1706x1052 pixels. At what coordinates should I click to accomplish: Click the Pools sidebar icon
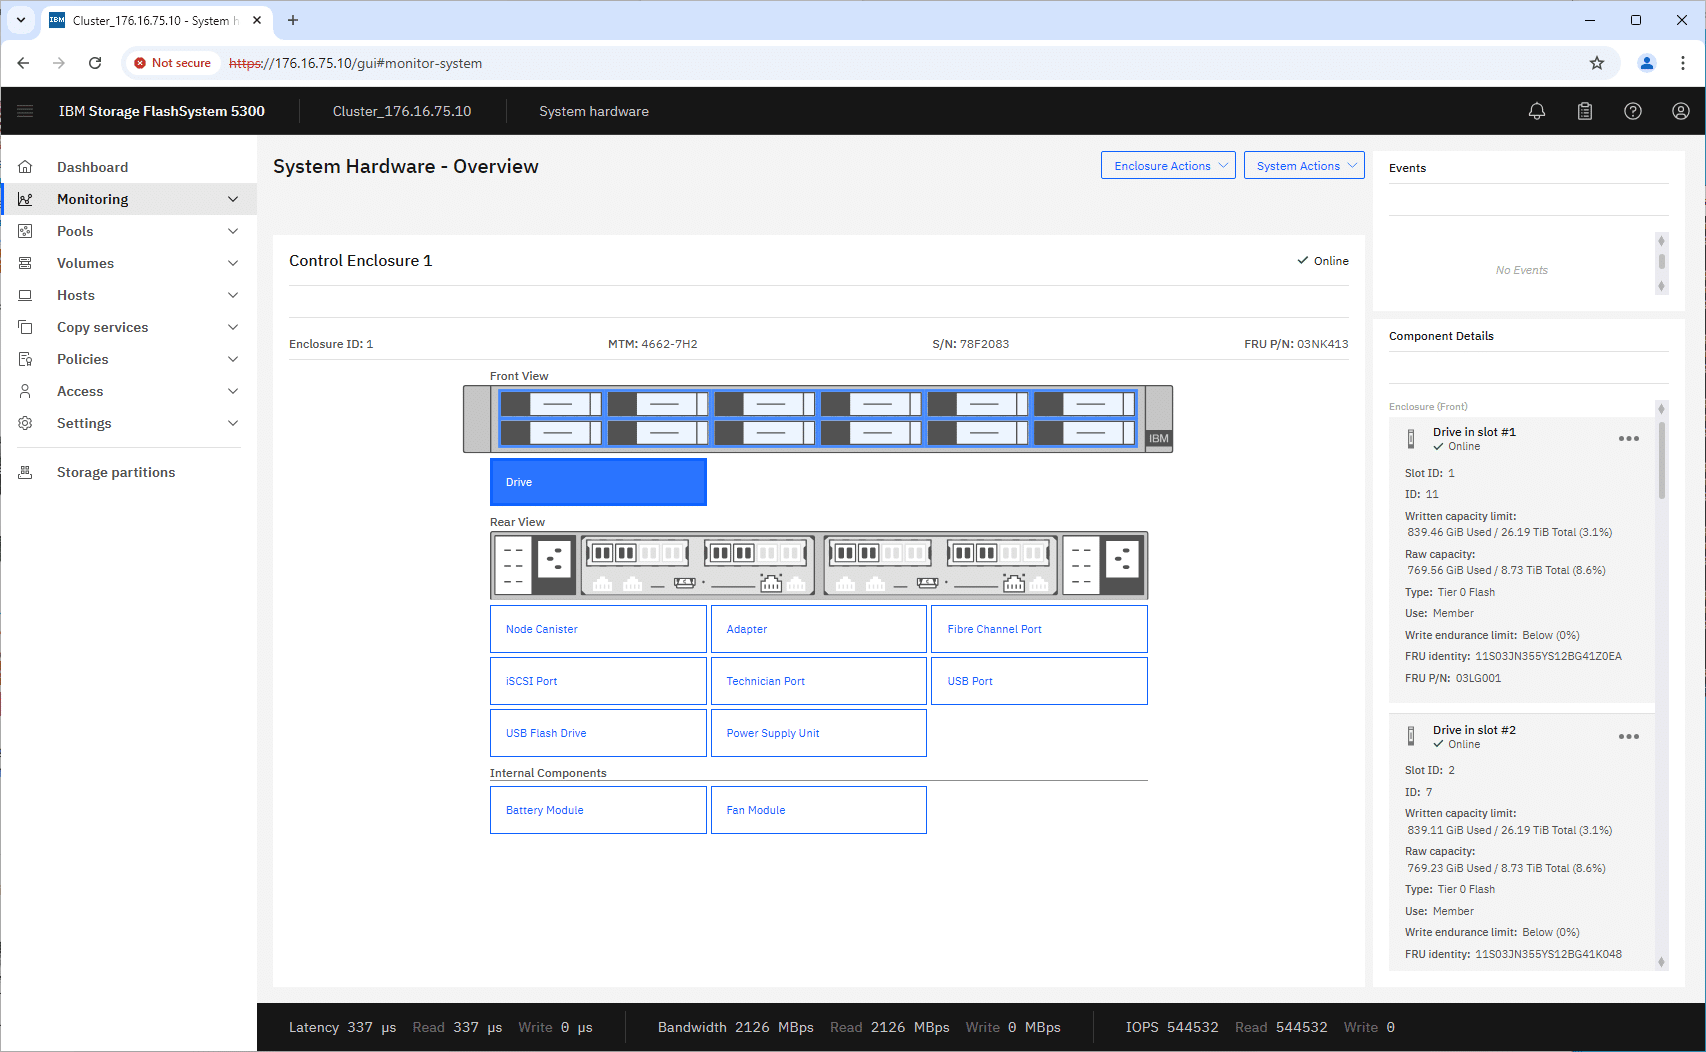point(26,231)
